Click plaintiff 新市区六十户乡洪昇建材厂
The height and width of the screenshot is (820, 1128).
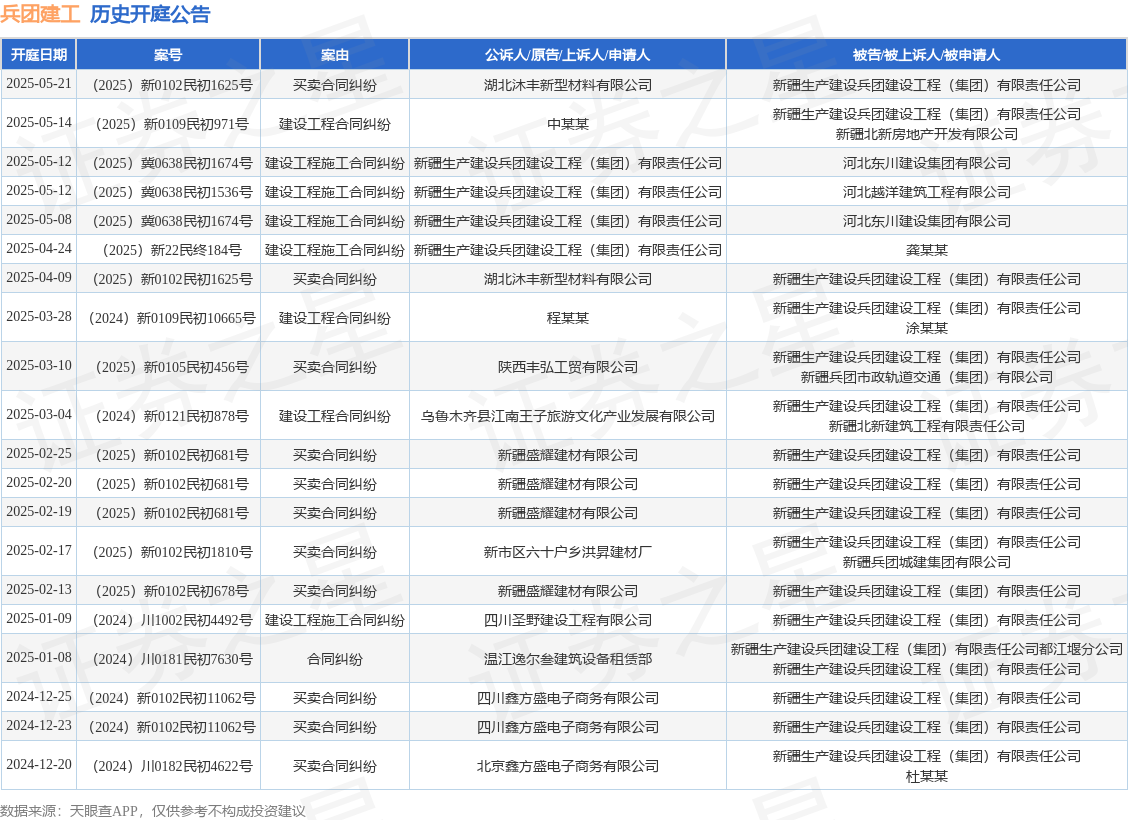tap(568, 552)
